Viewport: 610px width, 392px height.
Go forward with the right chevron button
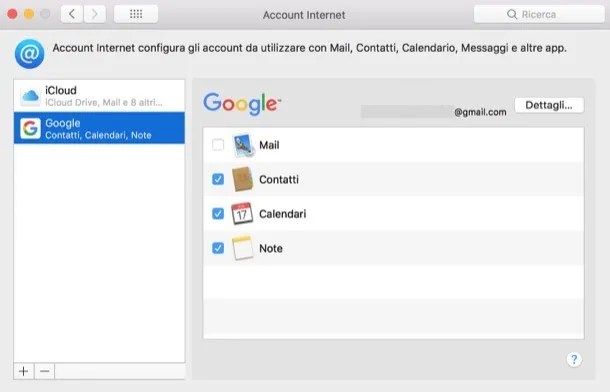95,14
